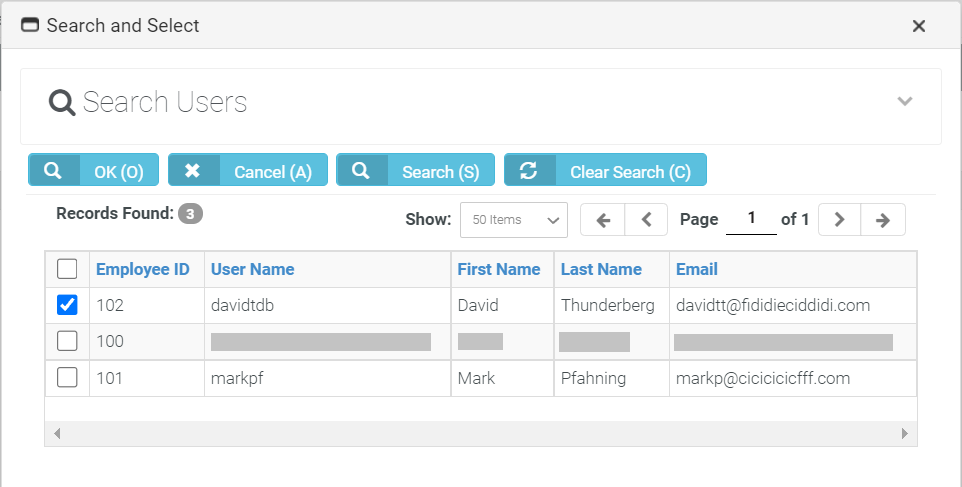Screen dimensions: 962x487
Task: Click Employee ID cell '100'
Action: point(110,341)
